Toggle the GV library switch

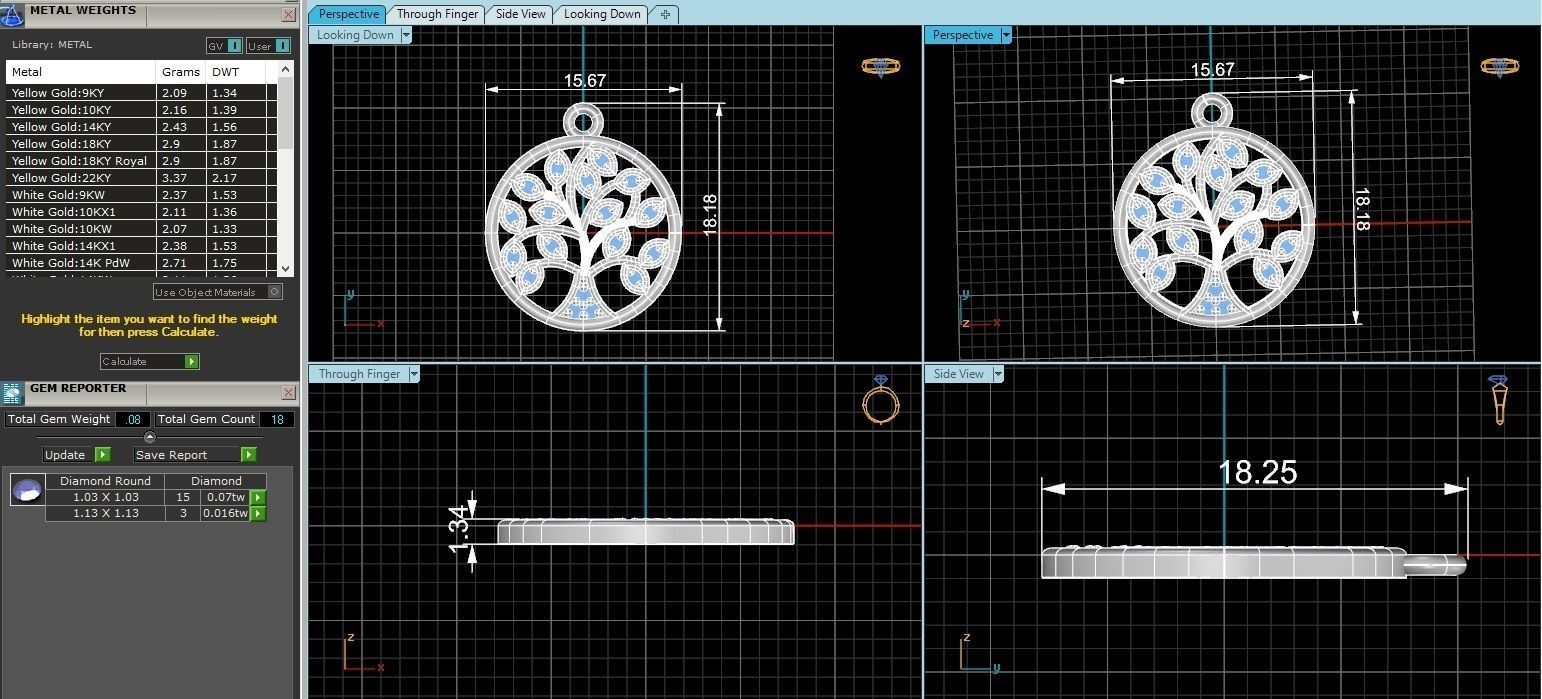tap(224, 46)
